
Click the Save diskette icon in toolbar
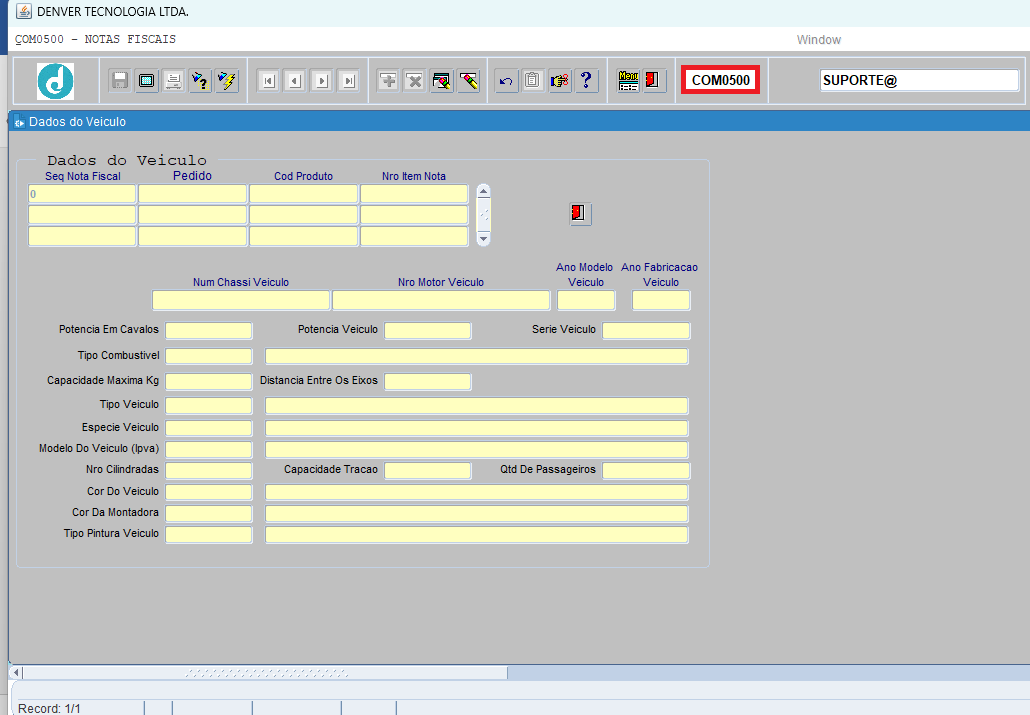[x=120, y=81]
